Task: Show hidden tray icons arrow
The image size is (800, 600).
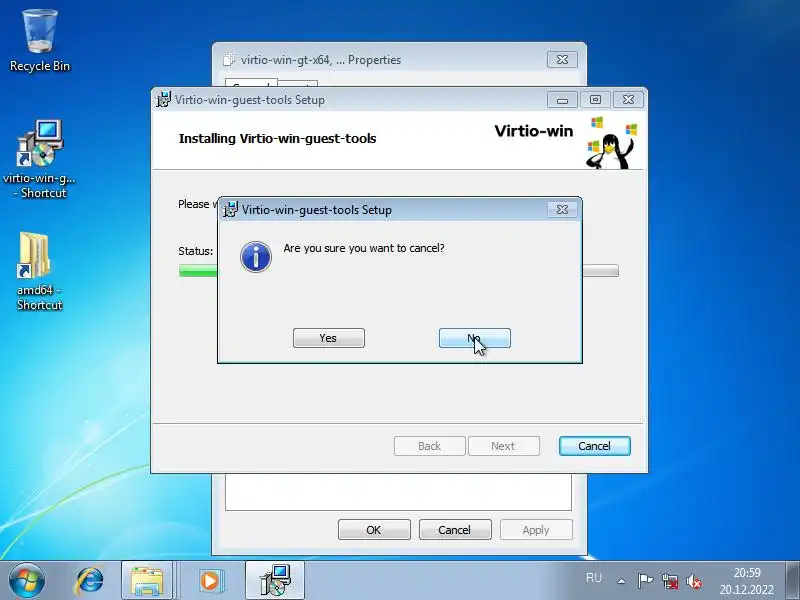Action: pos(621,581)
